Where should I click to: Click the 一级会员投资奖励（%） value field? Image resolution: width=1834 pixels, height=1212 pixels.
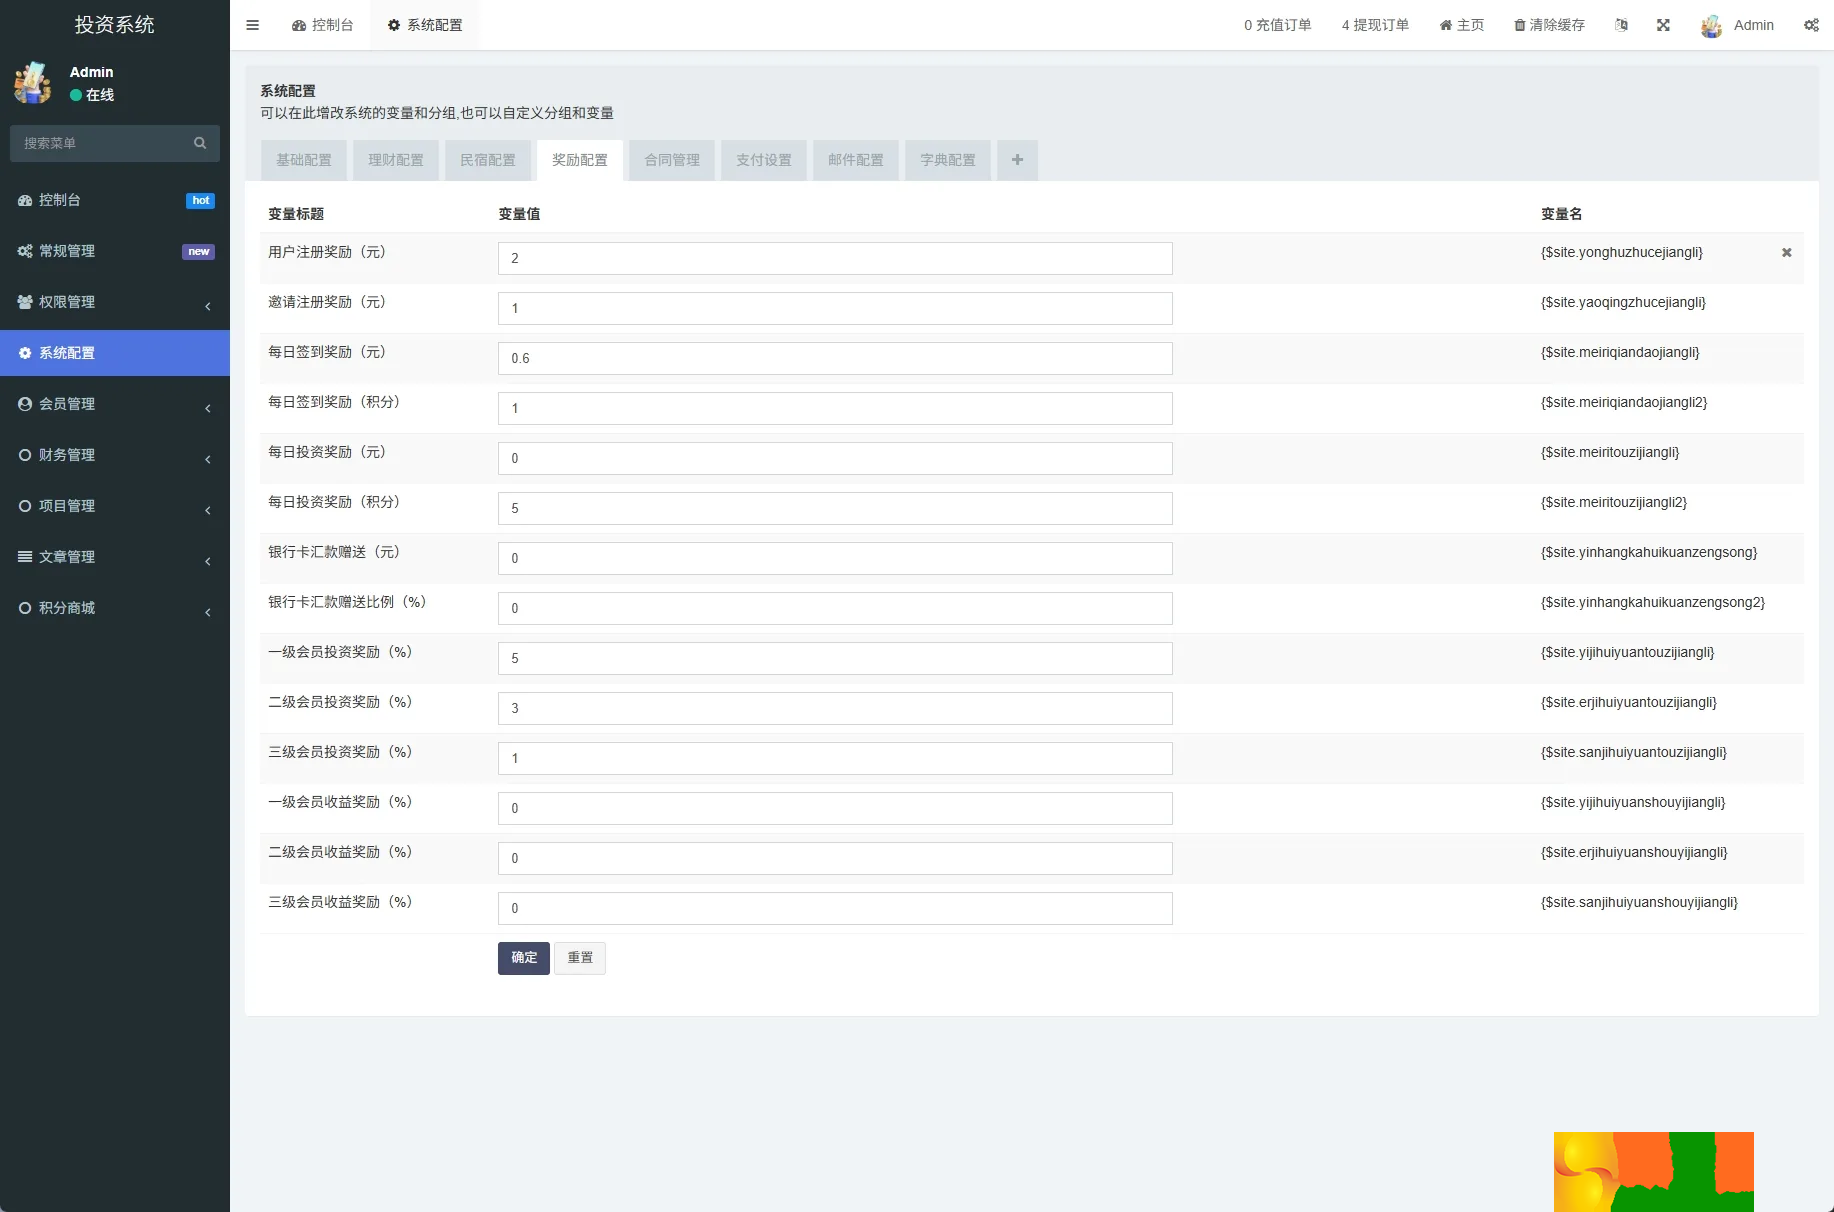[835, 658]
